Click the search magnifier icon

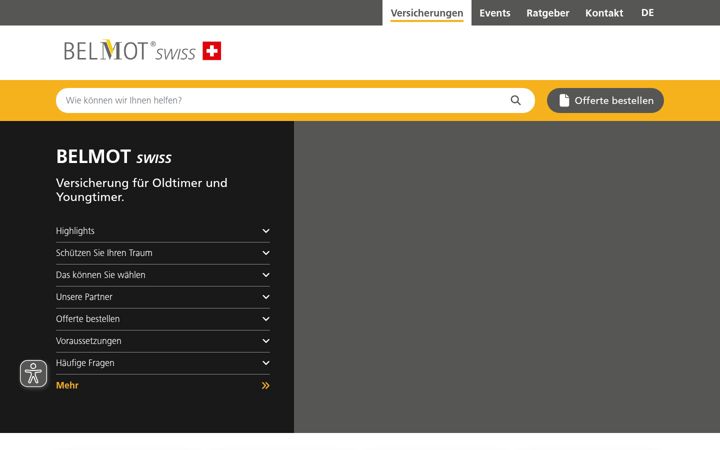coord(516,100)
